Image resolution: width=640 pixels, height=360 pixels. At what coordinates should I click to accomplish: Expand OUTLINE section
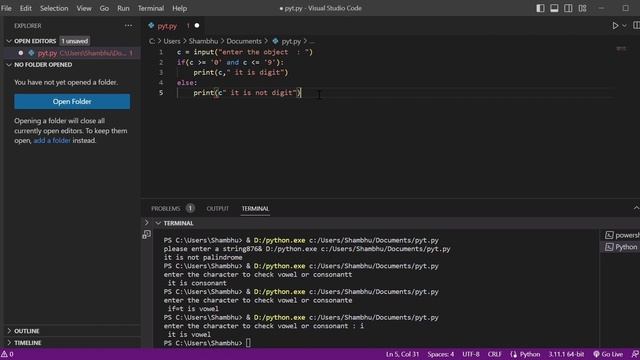click(9, 331)
